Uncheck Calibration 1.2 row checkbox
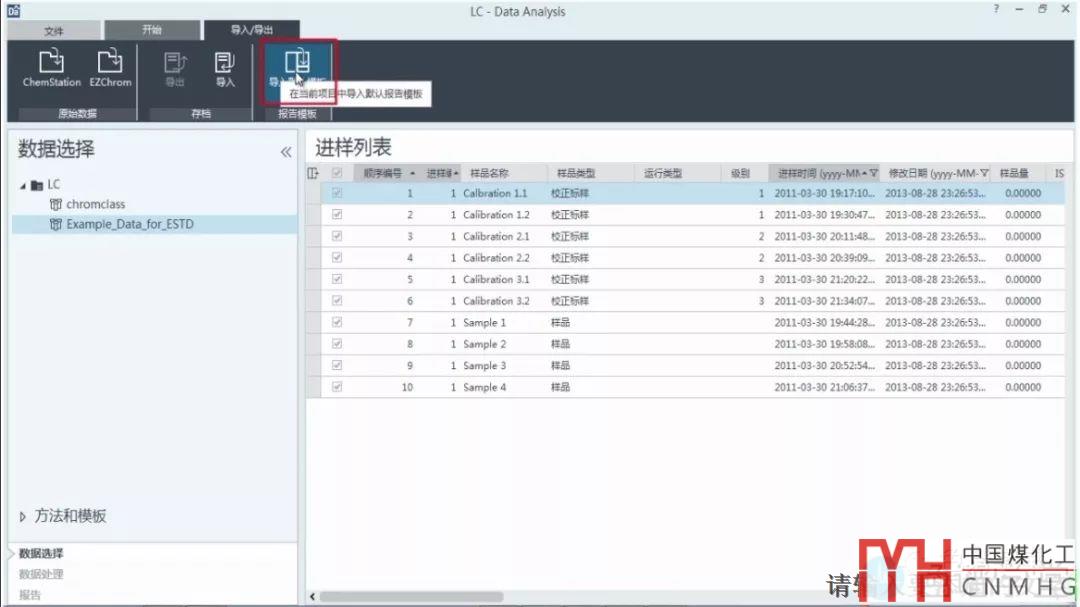1080x607 pixels. pos(337,215)
